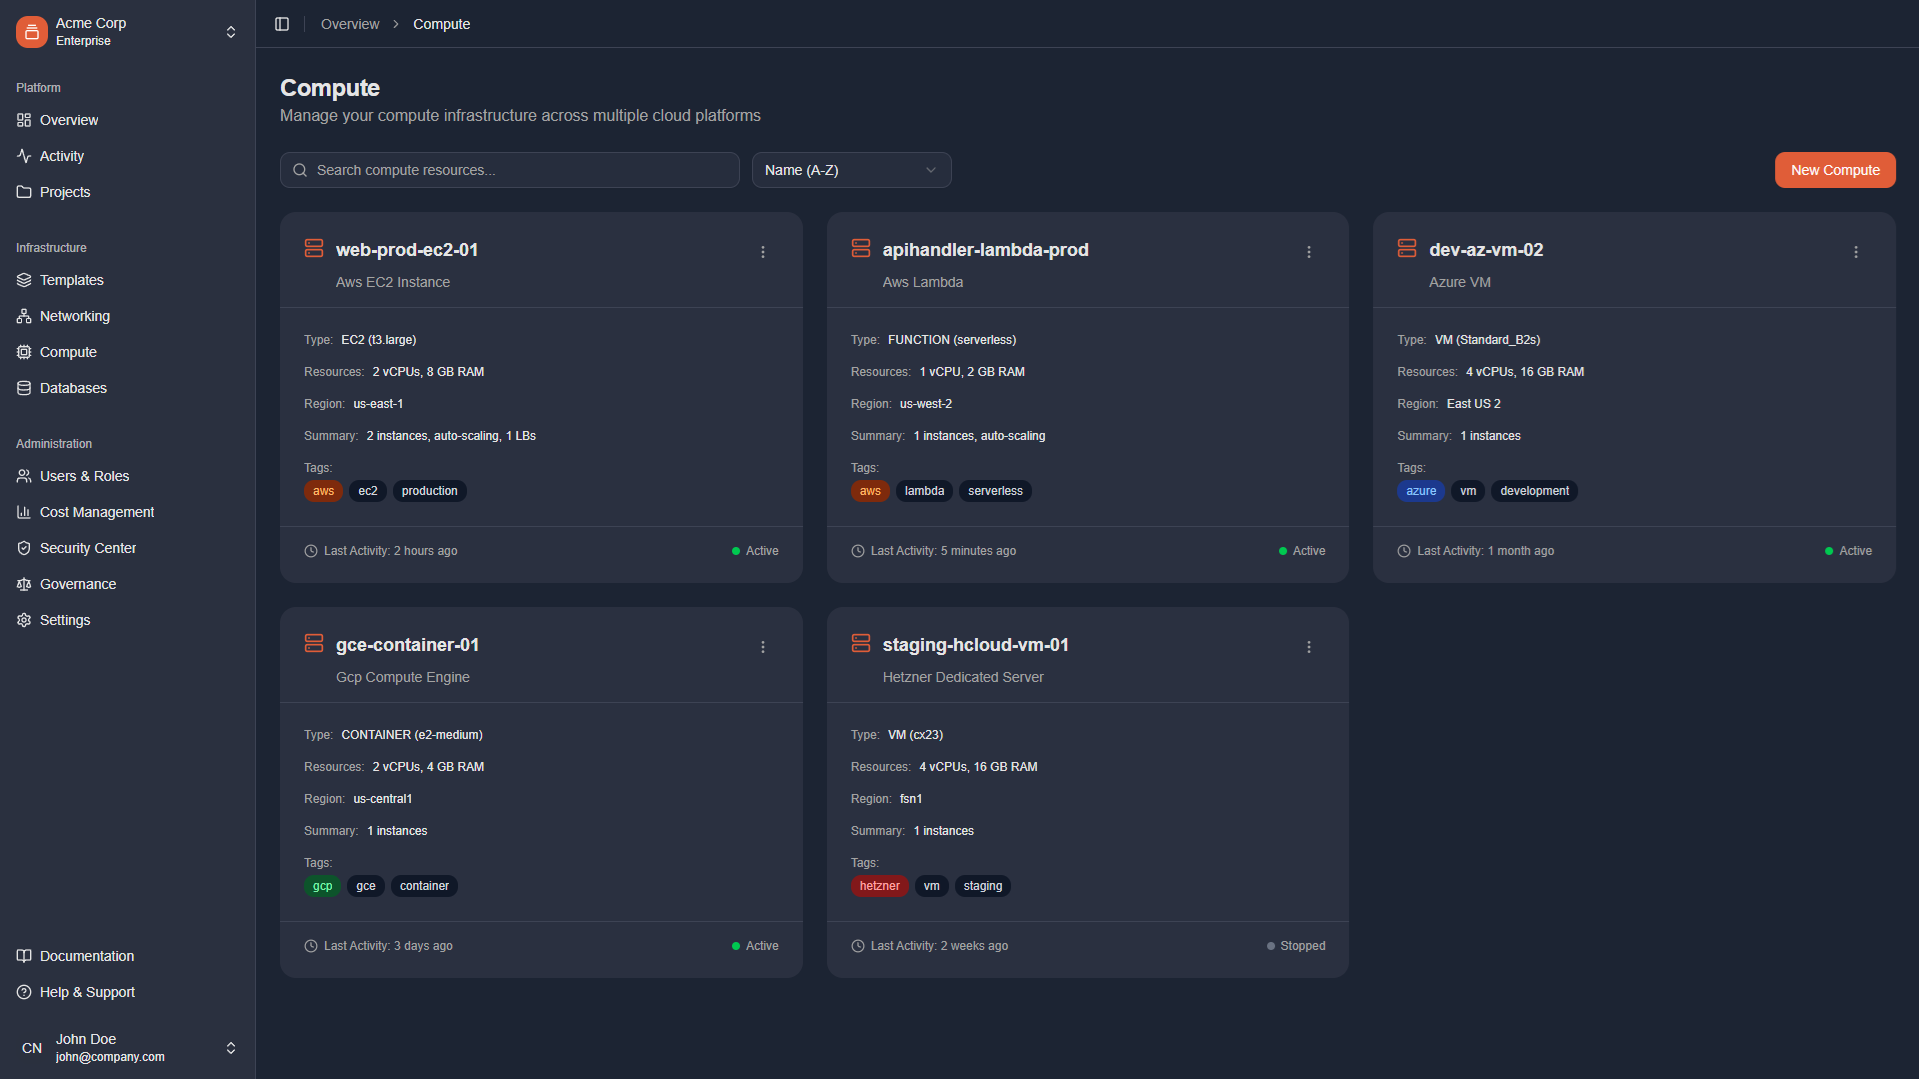Open the Security Center shield icon
Viewport: 1919px width, 1079px height.
[x=23, y=548]
